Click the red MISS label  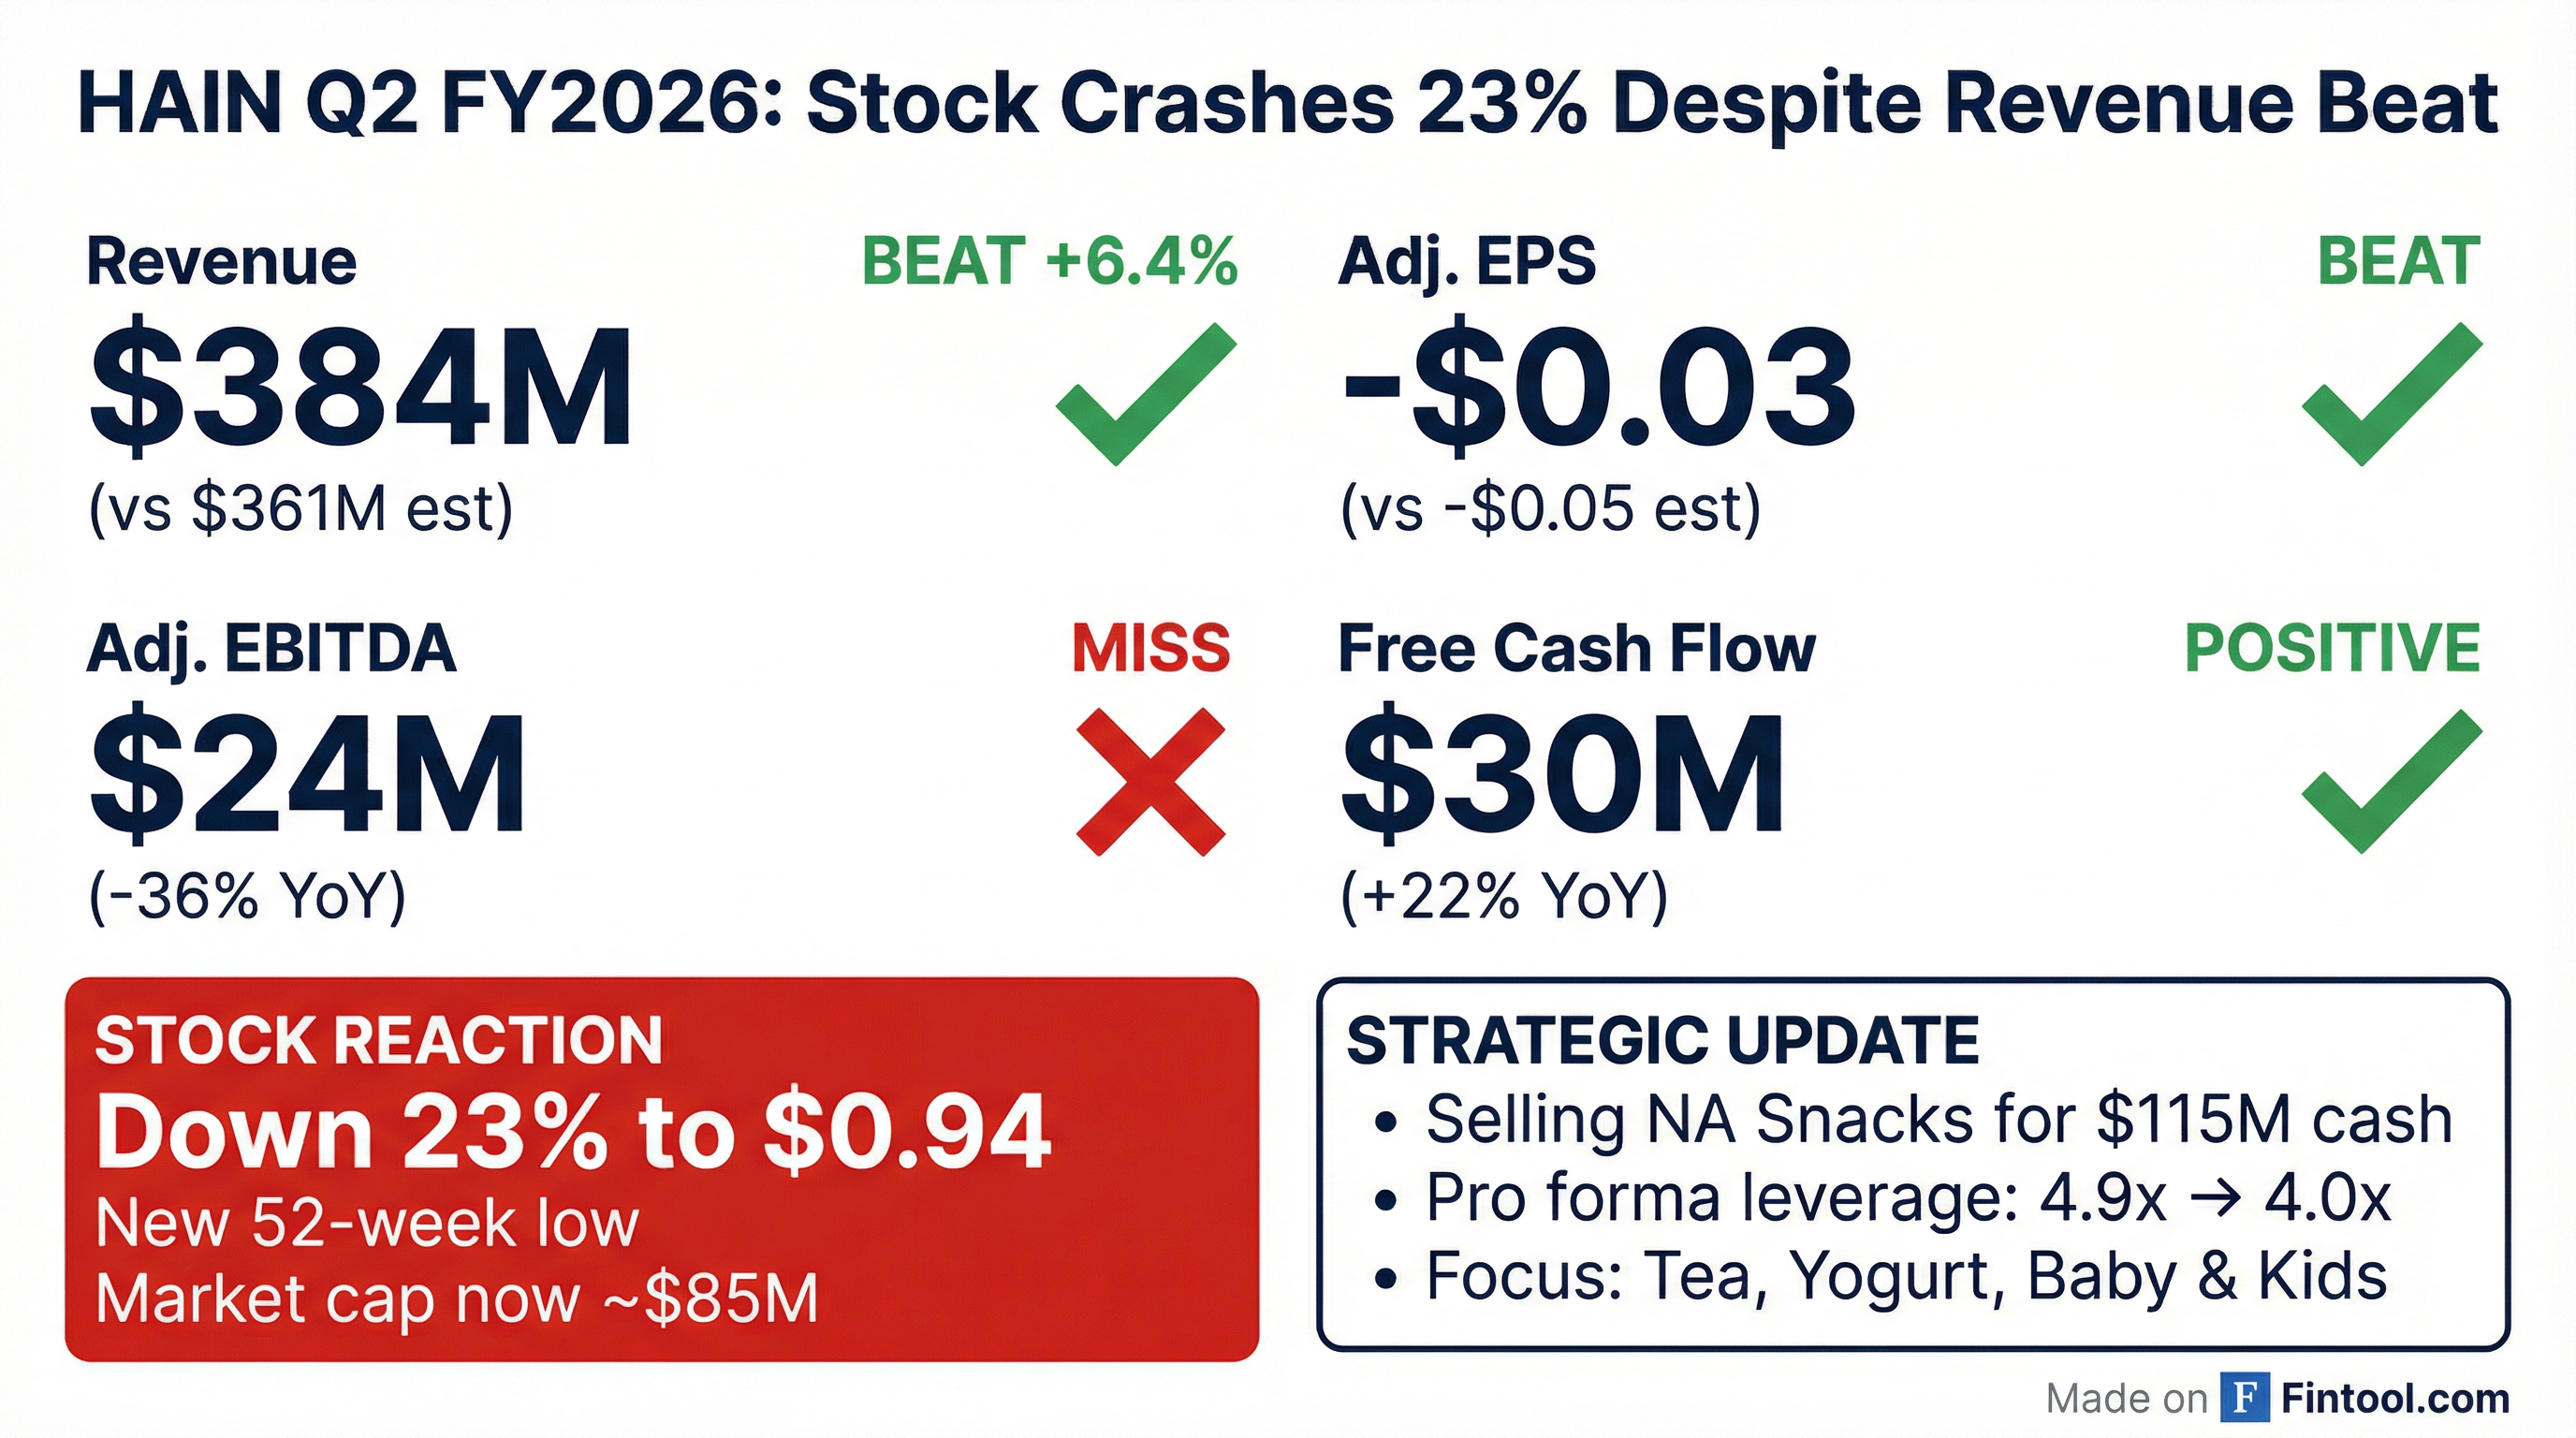pos(1150,648)
